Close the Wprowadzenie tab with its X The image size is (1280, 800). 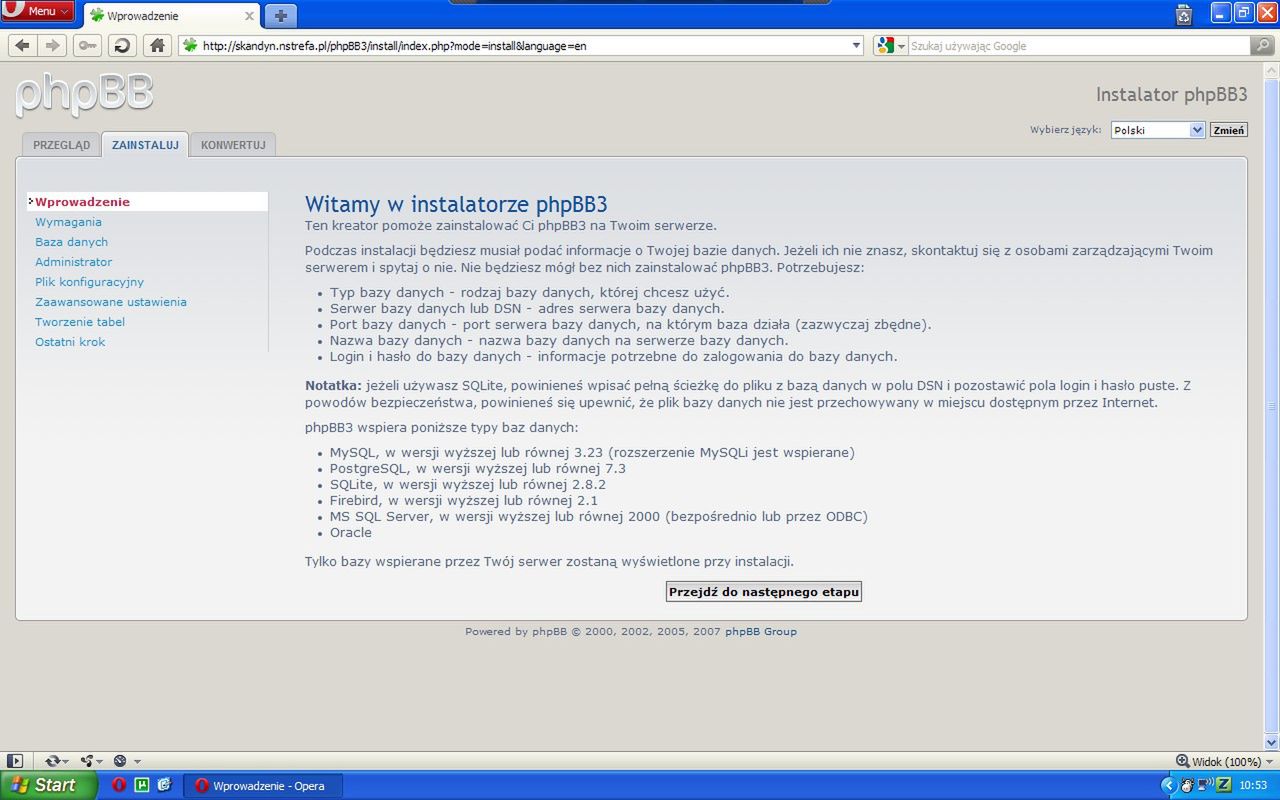point(249,16)
